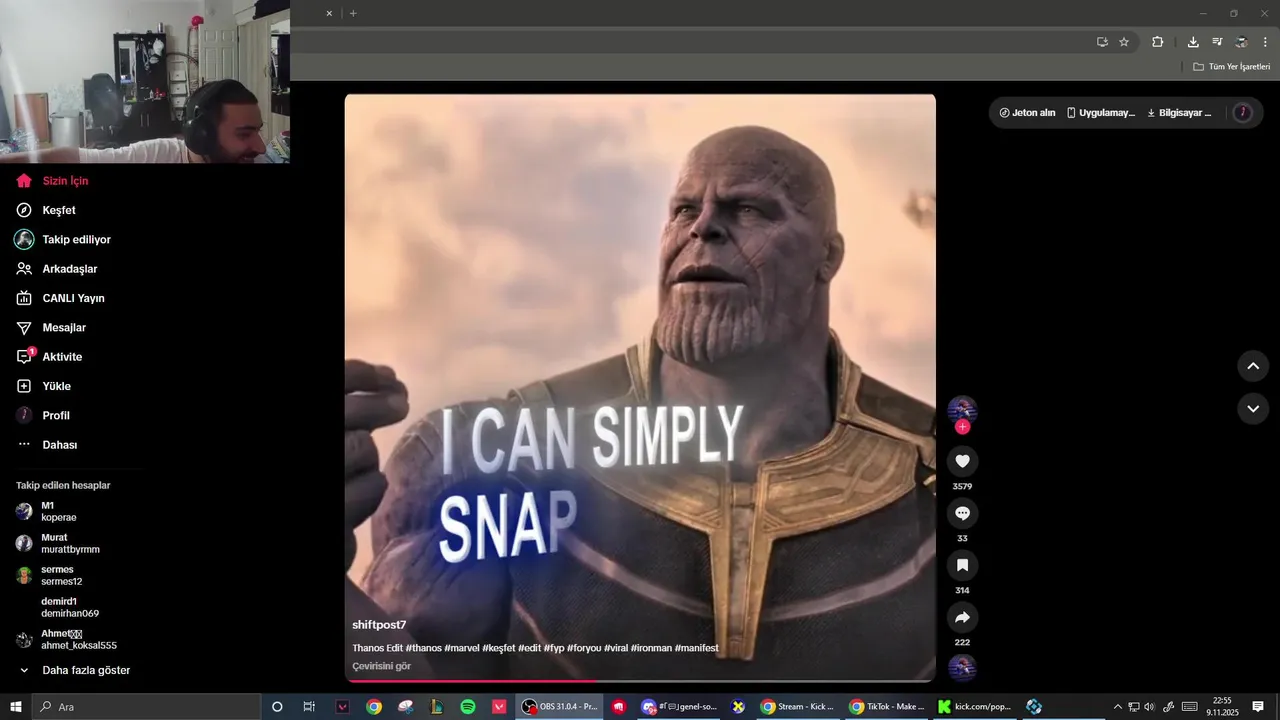Open a new Chrome tab with plus
This screenshot has height=720, width=1280.
[353, 13]
